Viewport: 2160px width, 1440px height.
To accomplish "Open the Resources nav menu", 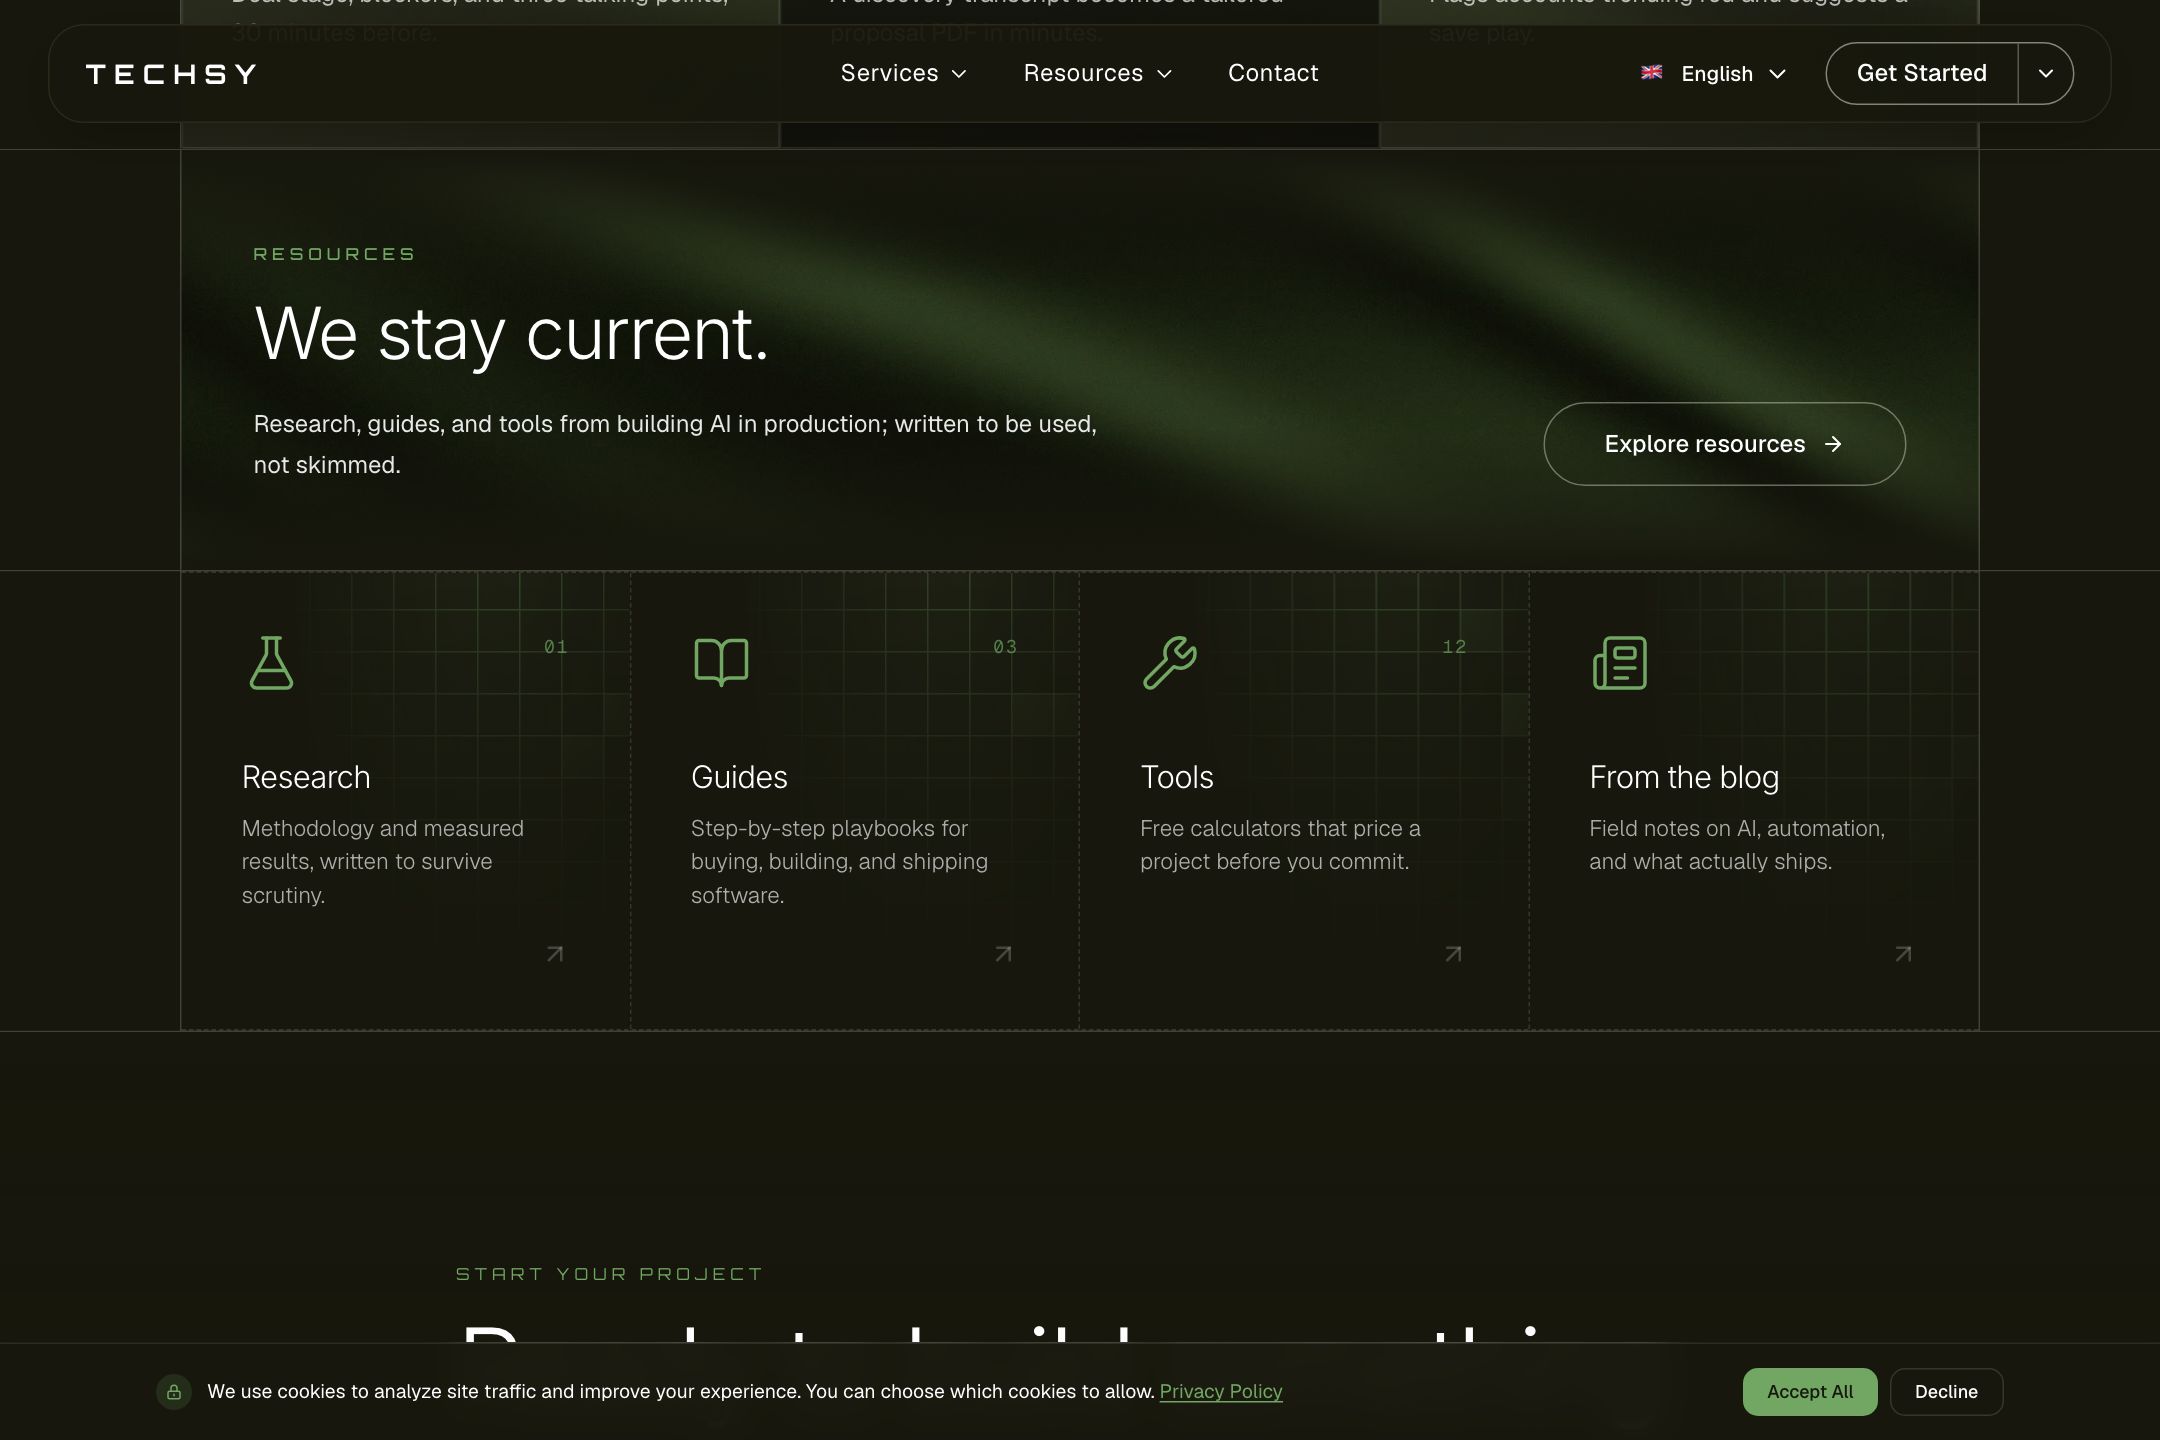I will tap(1097, 73).
